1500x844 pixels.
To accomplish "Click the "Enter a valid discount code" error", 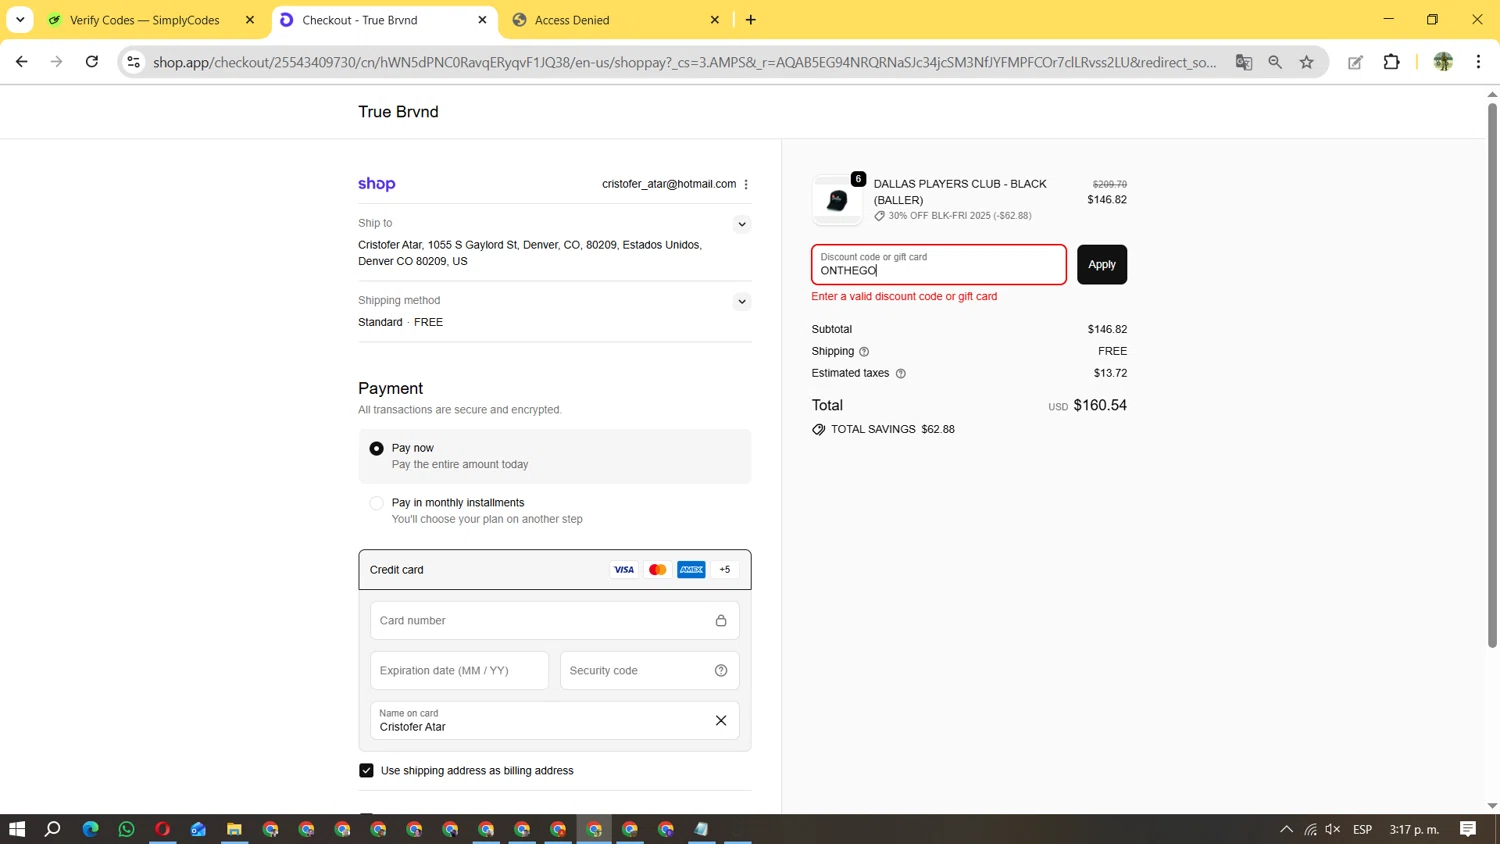I will 904,296.
